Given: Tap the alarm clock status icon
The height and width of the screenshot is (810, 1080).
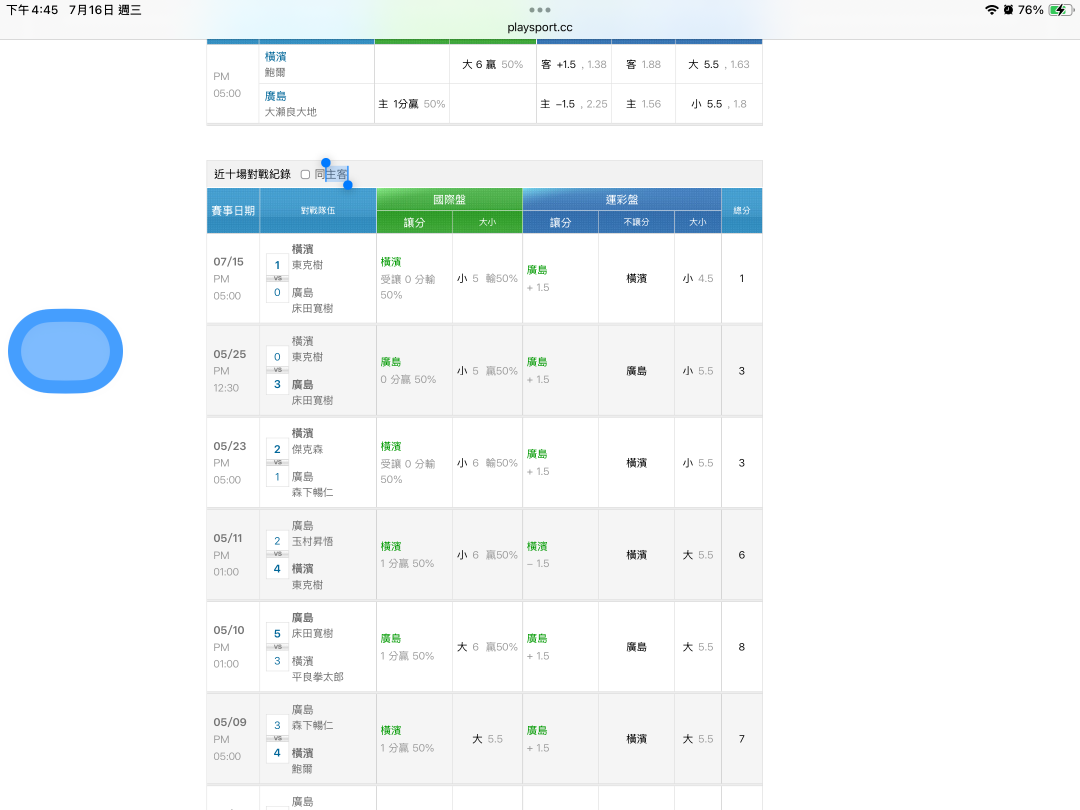Looking at the screenshot, I should [1008, 10].
